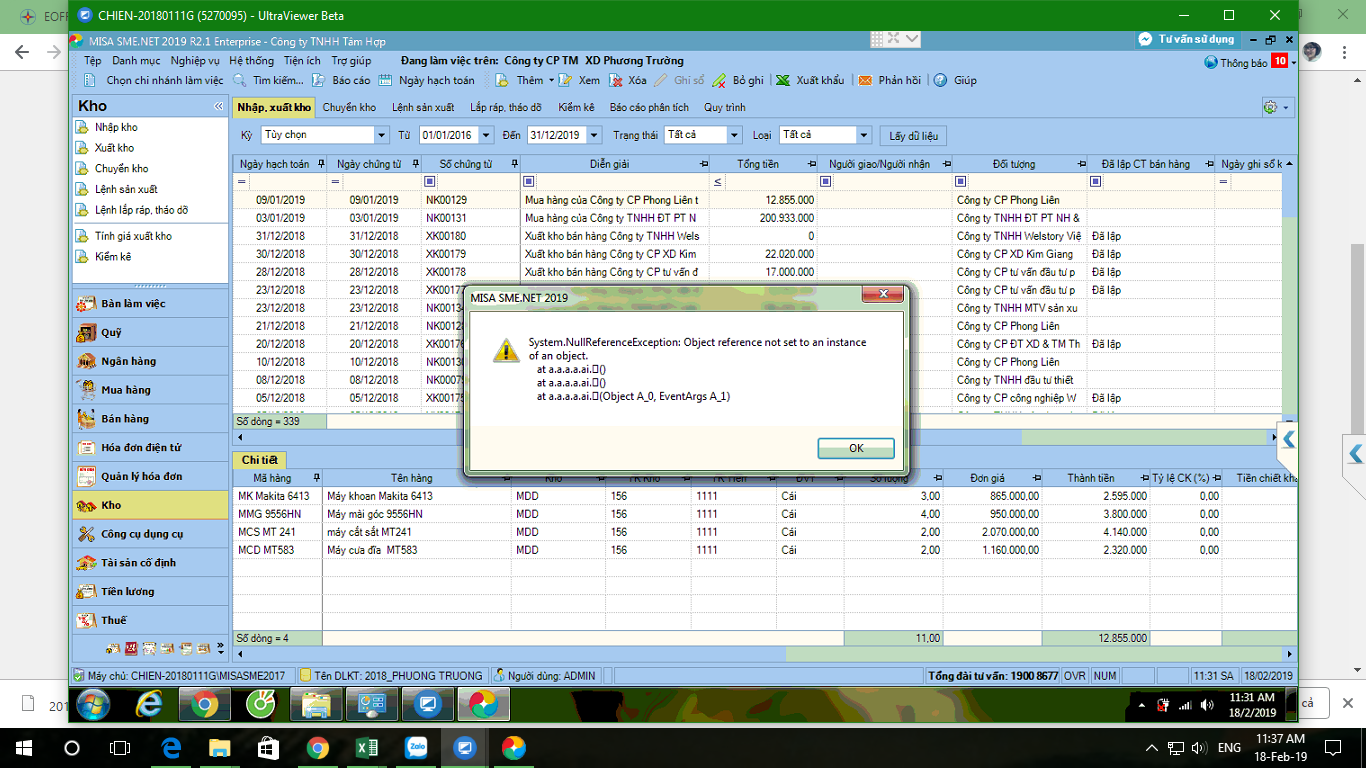Open the Loại type dropdown
1366x768 pixels.
pyautogui.click(x=865, y=135)
